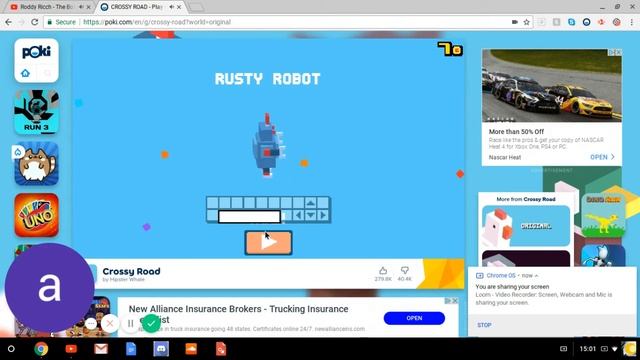Open Gmail from the shelf

[x=101, y=349]
